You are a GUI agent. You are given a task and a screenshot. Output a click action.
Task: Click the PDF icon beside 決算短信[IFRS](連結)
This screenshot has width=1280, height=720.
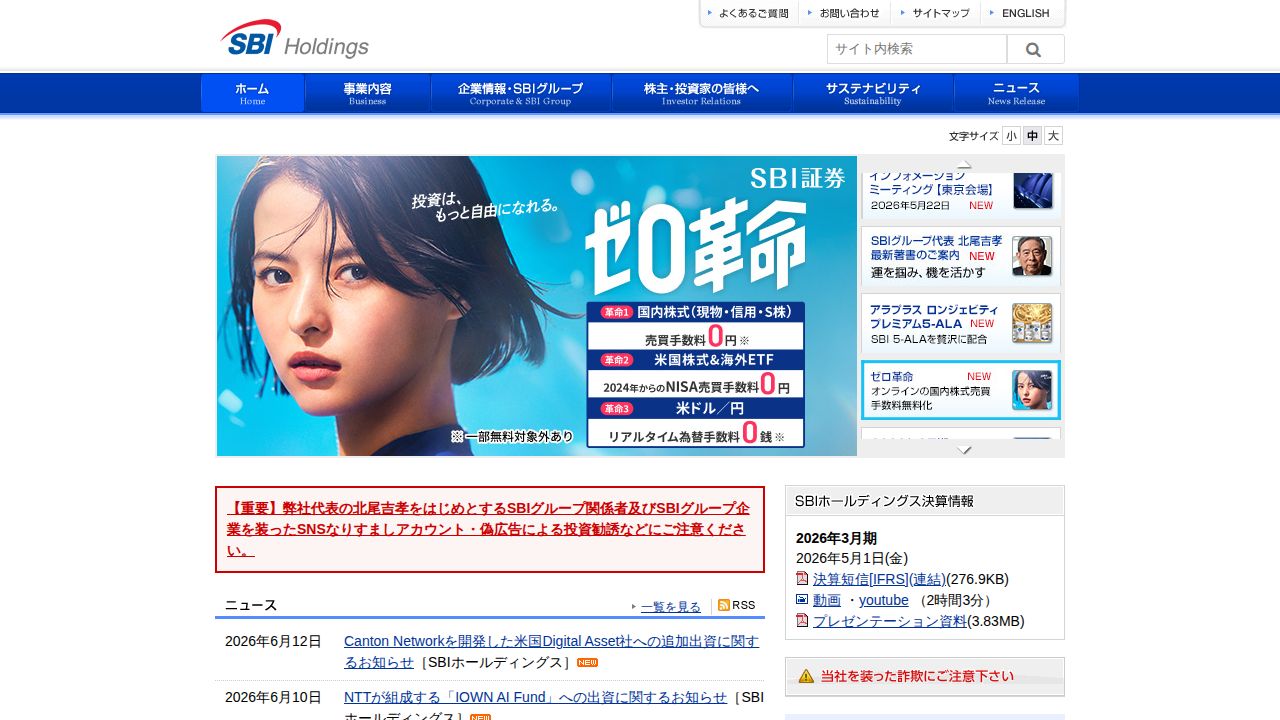(802, 578)
